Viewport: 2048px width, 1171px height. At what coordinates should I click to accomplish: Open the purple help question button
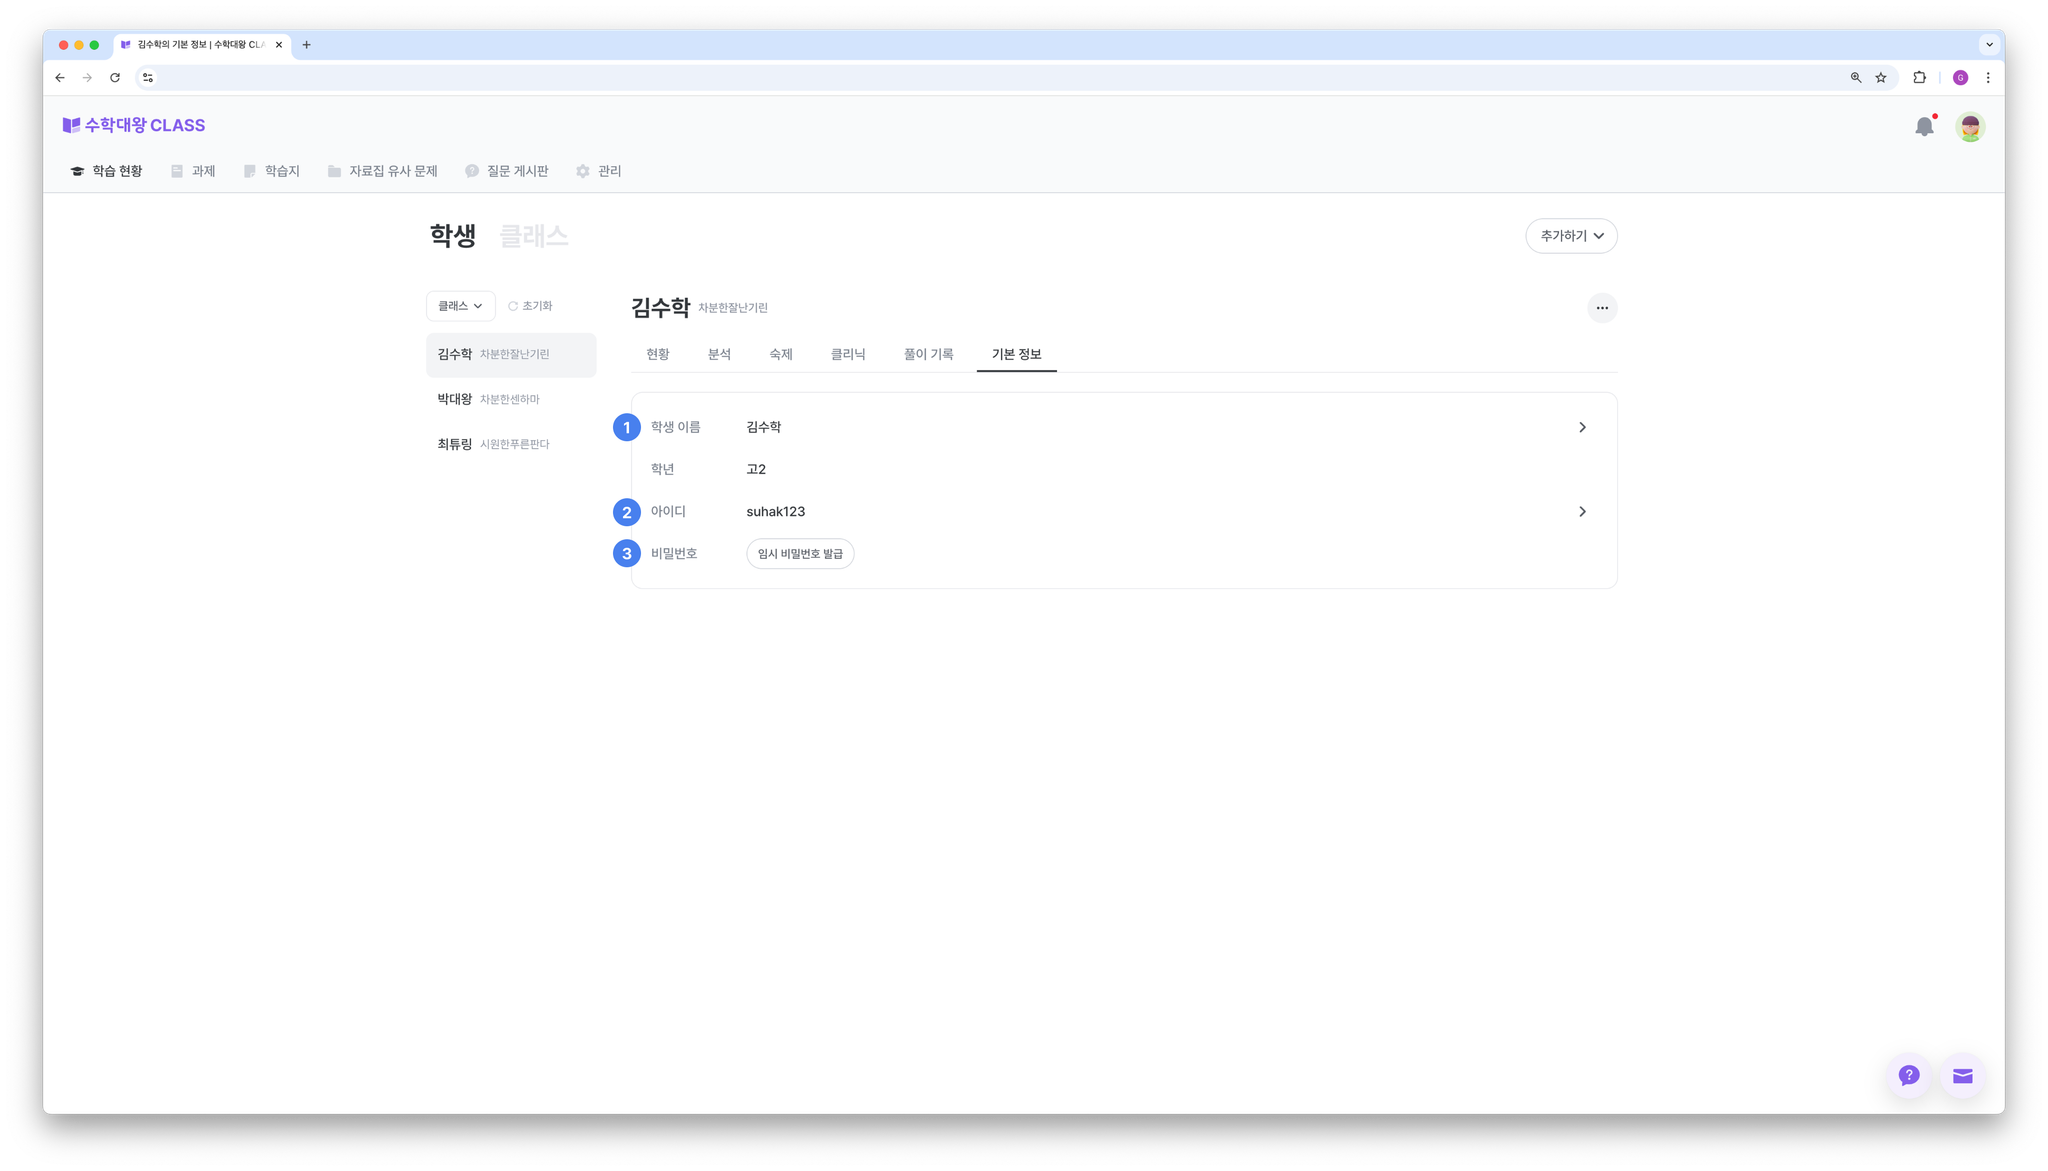tap(1909, 1076)
